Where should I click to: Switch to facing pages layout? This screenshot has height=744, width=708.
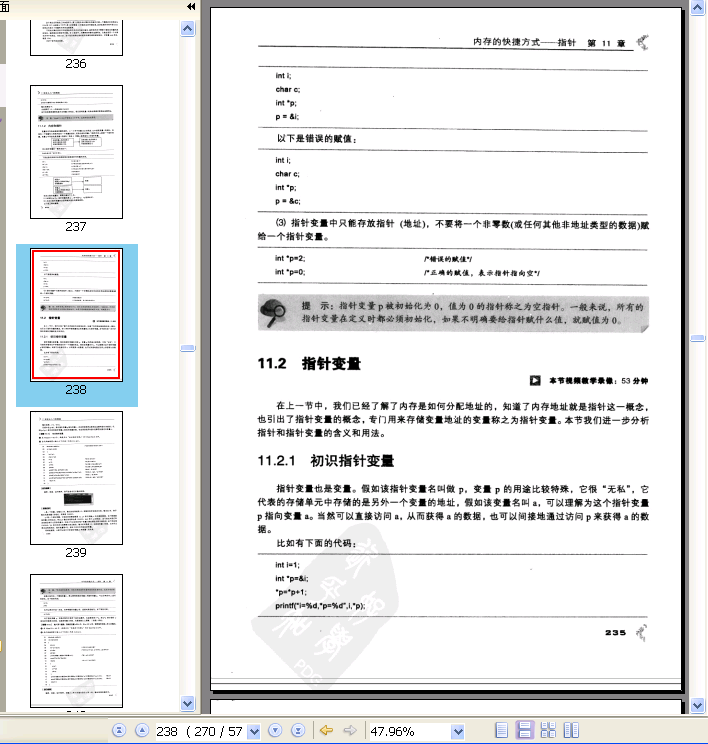click(x=571, y=730)
